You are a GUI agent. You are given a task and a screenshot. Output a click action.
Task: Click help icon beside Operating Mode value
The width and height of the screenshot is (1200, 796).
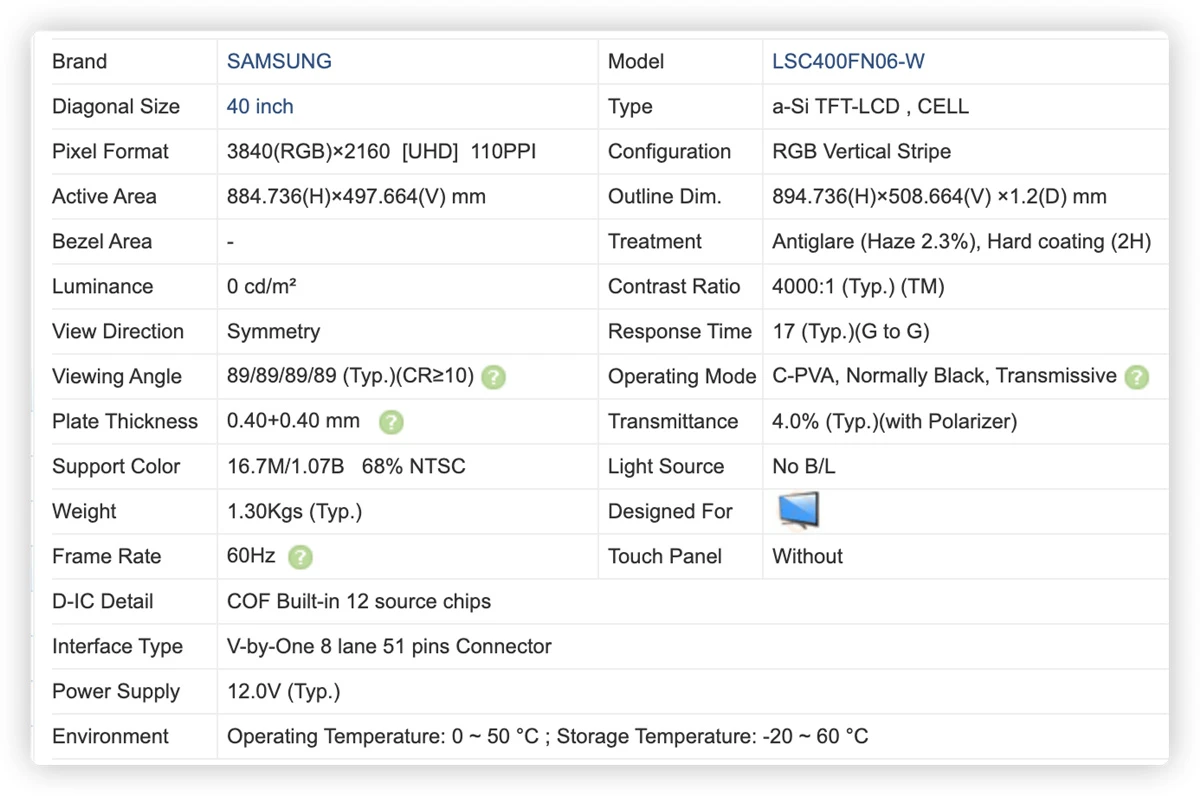coord(1136,377)
